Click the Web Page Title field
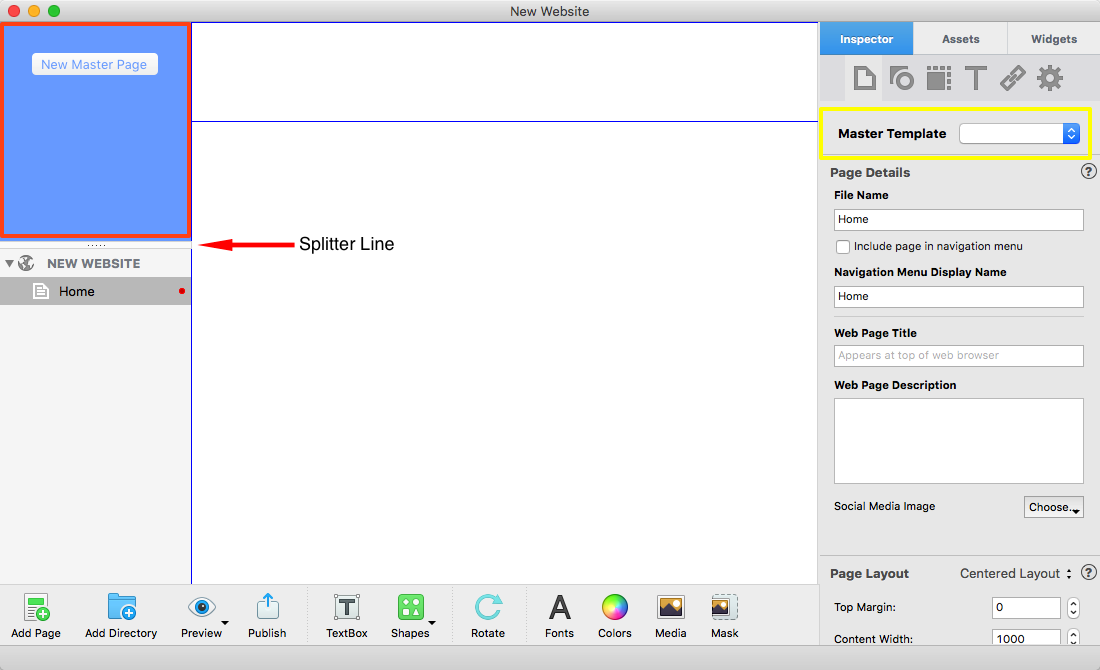 (x=958, y=355)
